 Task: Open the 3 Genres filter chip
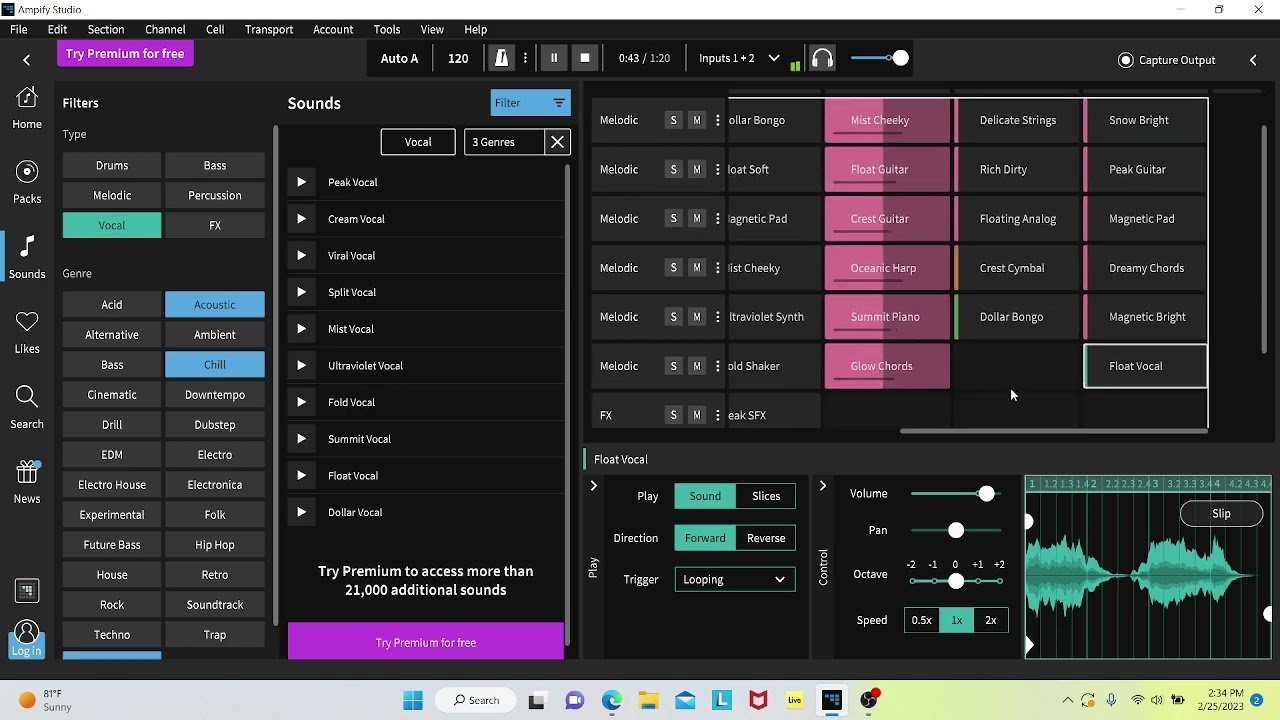click(504, 142)
